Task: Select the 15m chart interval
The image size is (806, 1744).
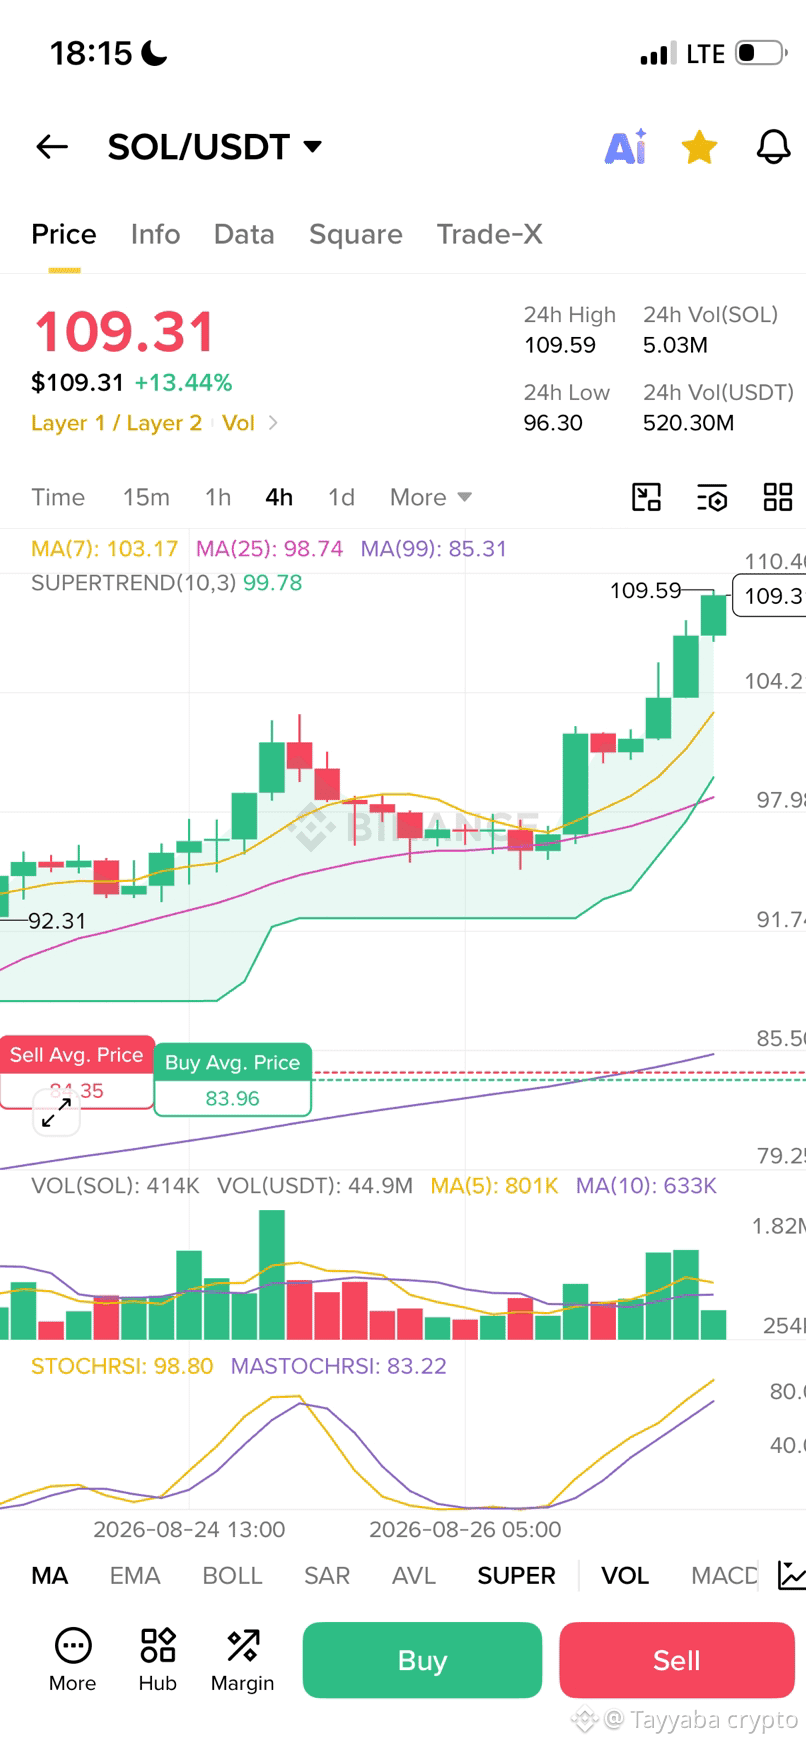Action: (146, 497)
